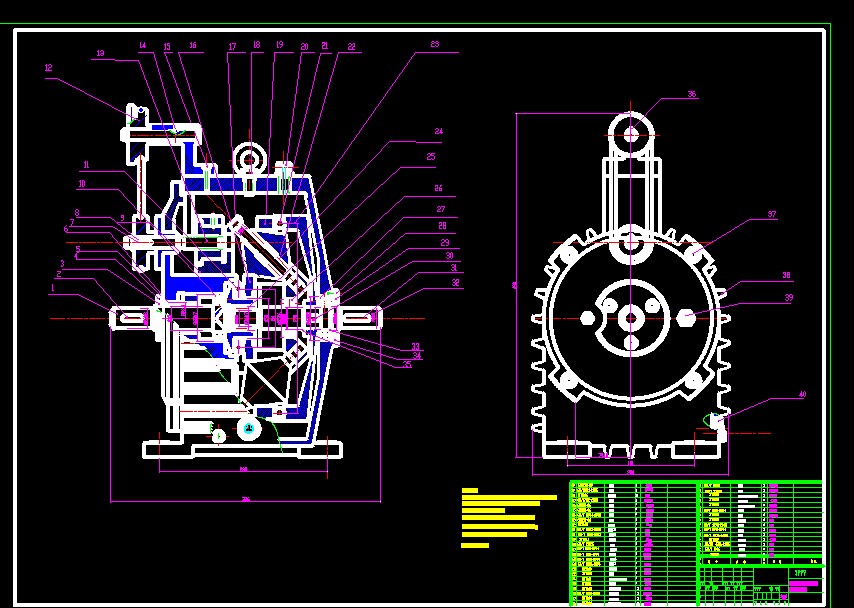854x608 pixels.
Task: Click callout number 6 label
Action: pos(66,229)
